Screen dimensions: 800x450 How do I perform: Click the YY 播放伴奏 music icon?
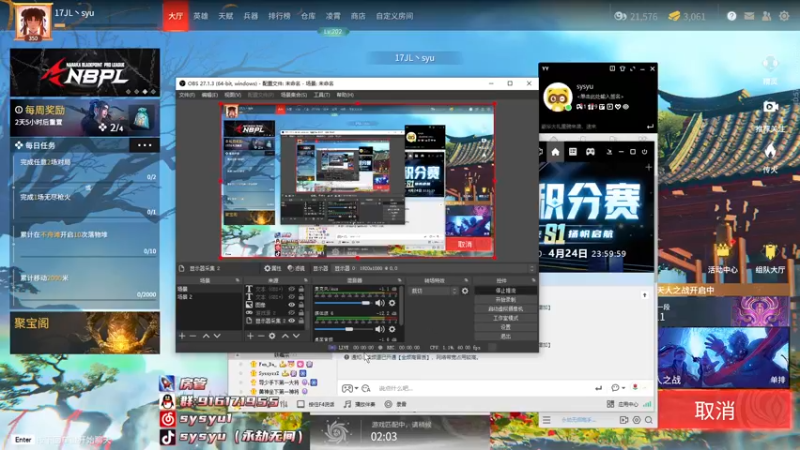(347, 404)
